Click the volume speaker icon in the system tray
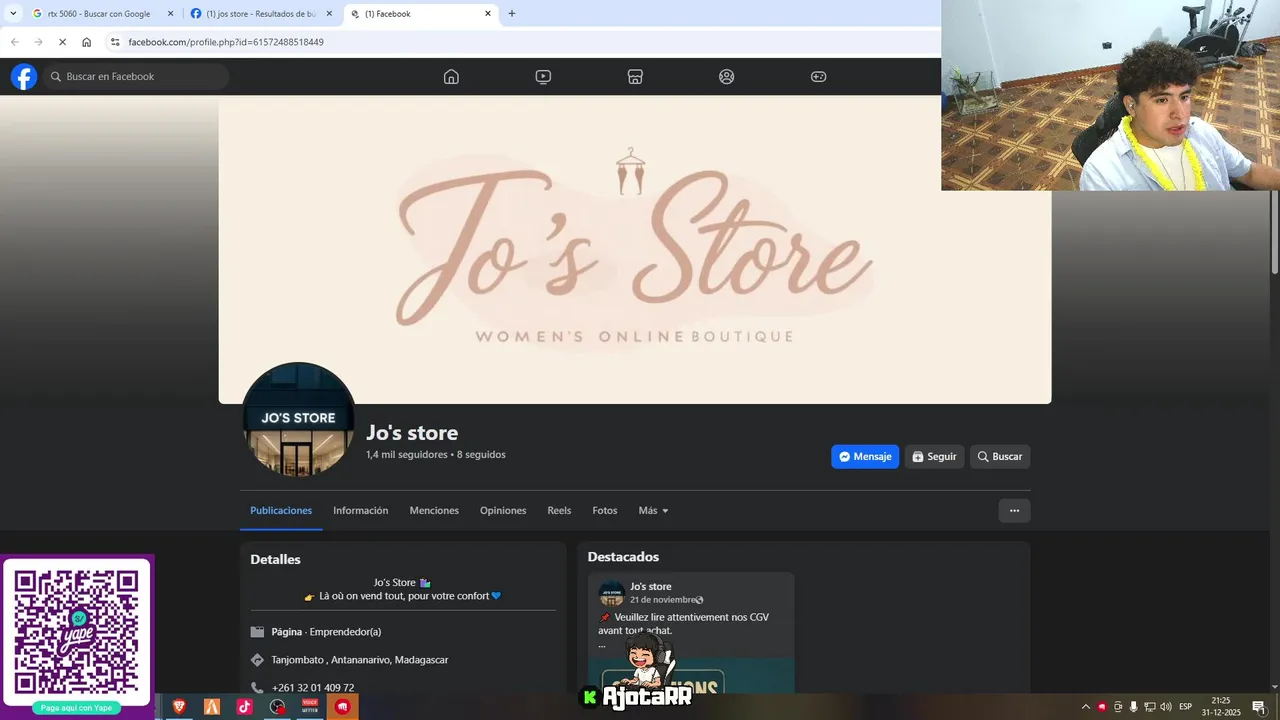Viewport: 1280px width, 720px height. [1166, 707]
